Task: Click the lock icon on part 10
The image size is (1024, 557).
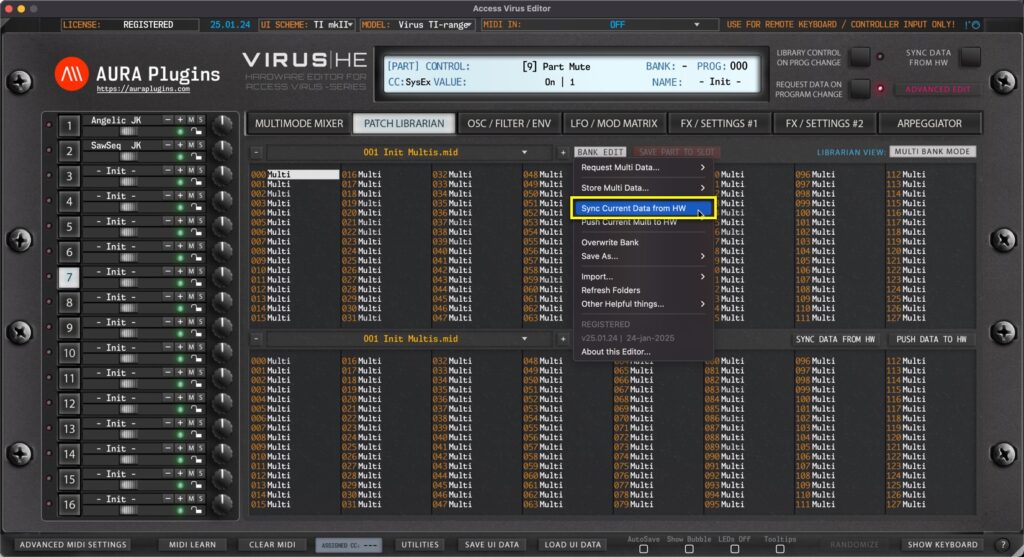Action: (196, 360)
